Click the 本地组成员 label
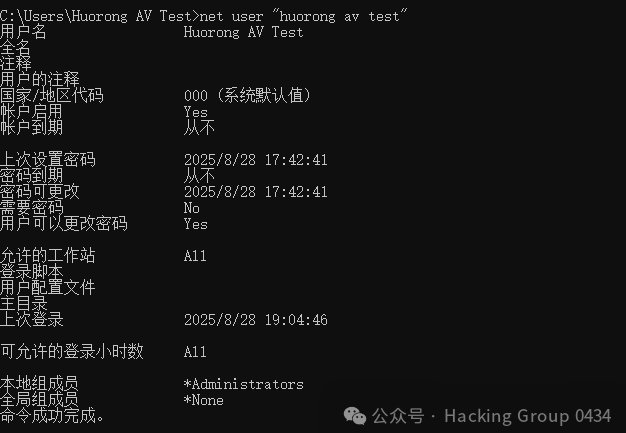This screenshot has height=433, width=626. pyautogui.click(x=39, y=384)
